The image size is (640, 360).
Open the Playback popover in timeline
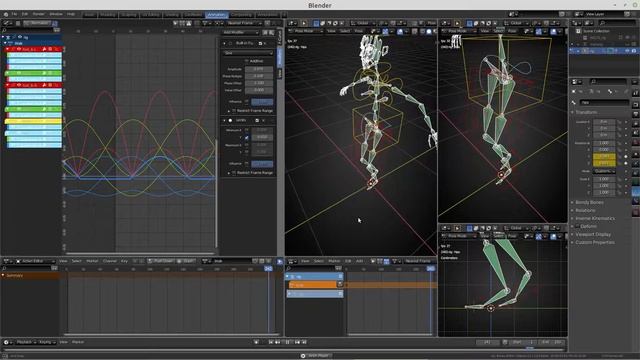click(x=26, y=342)
